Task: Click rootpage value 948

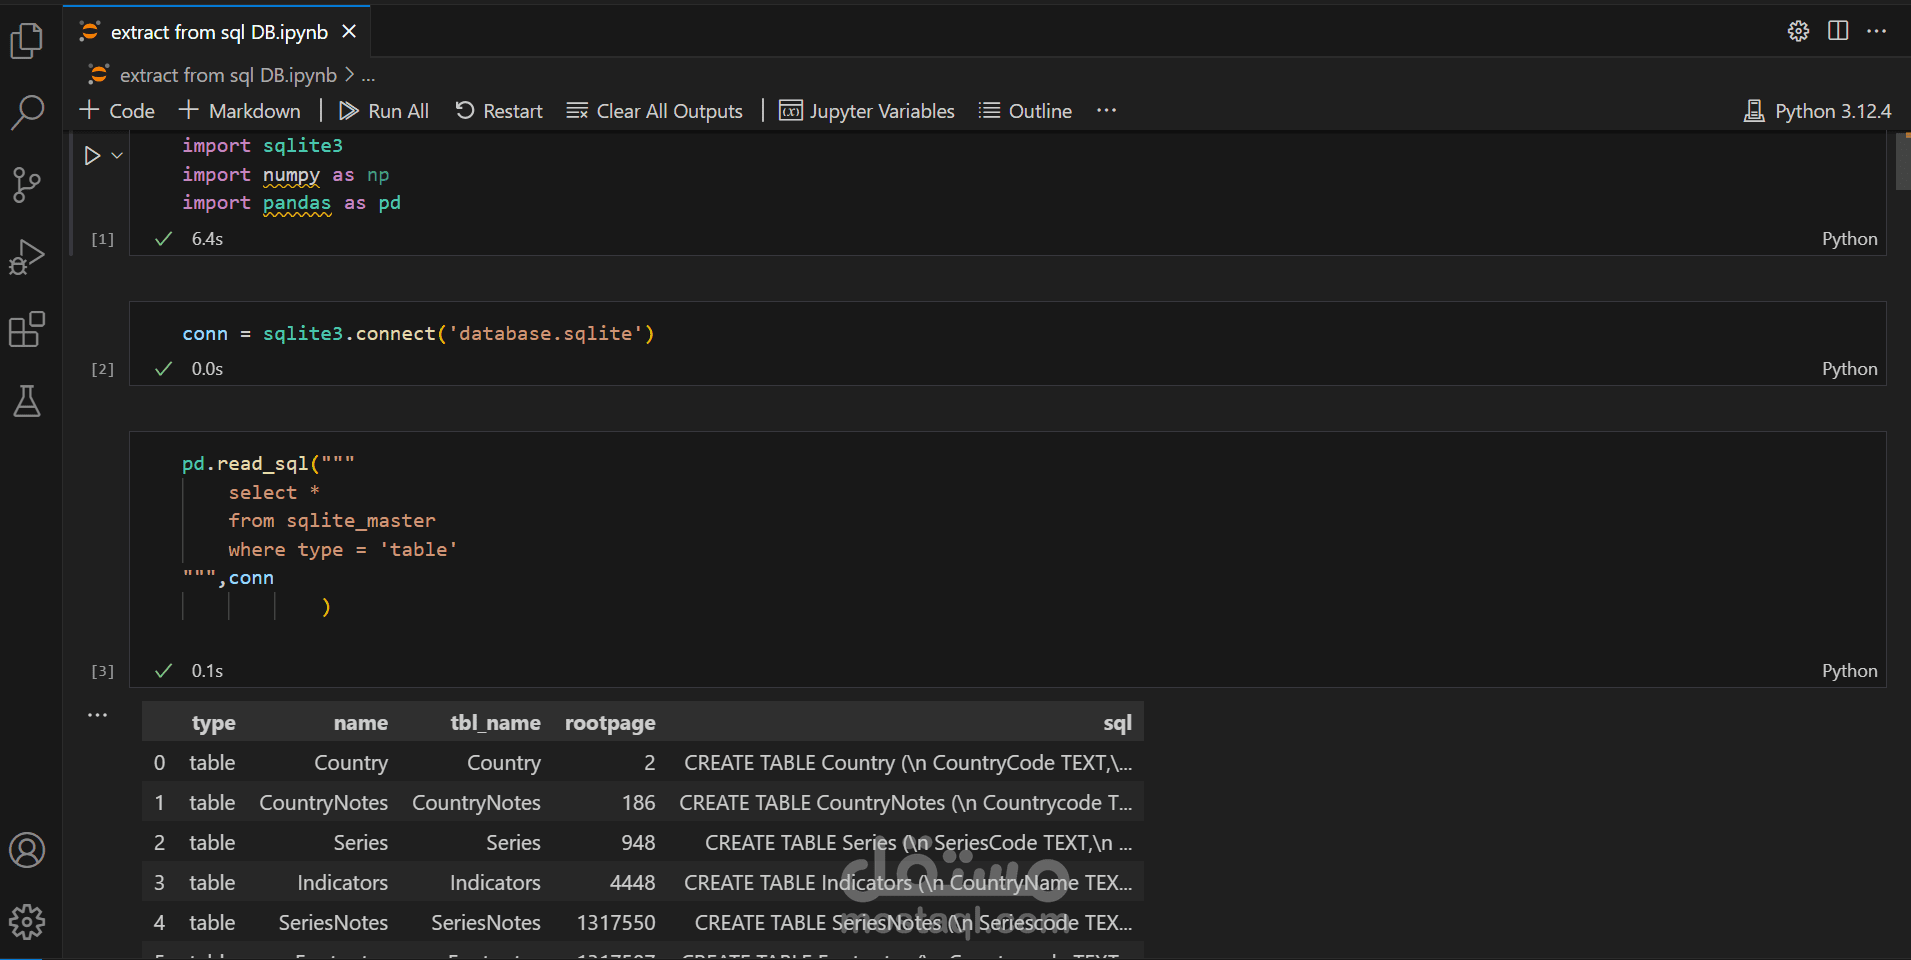Action: [x=638, y=843]
